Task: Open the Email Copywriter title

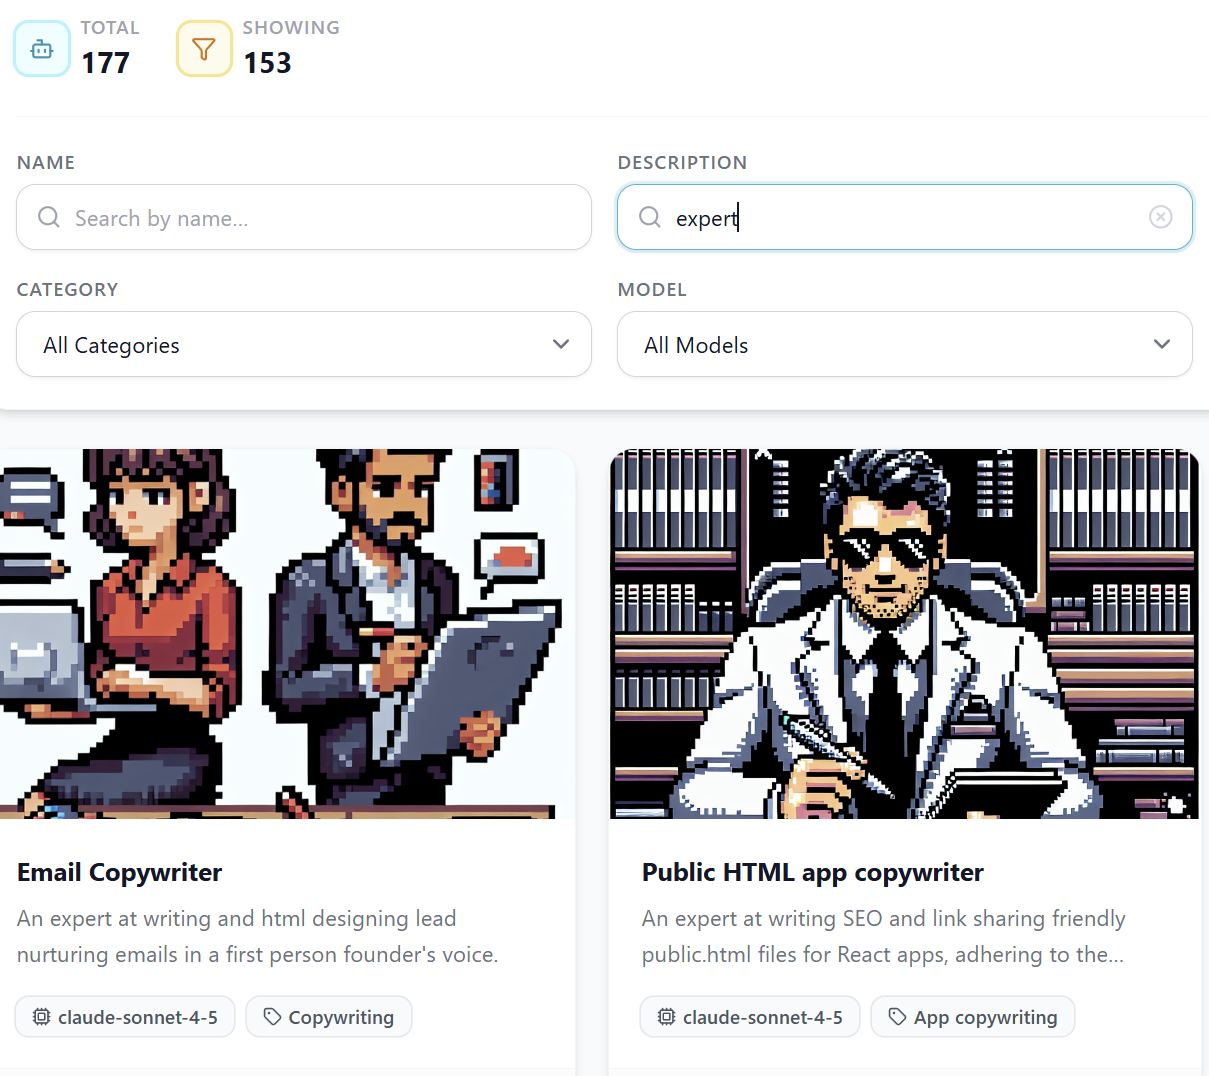Action: 120,872
